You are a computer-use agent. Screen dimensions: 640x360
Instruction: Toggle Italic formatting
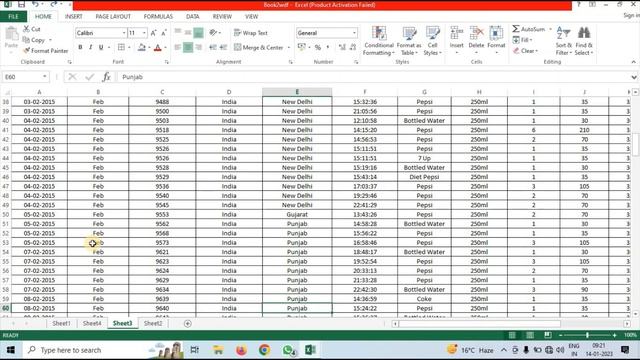(x=91, y=47)
